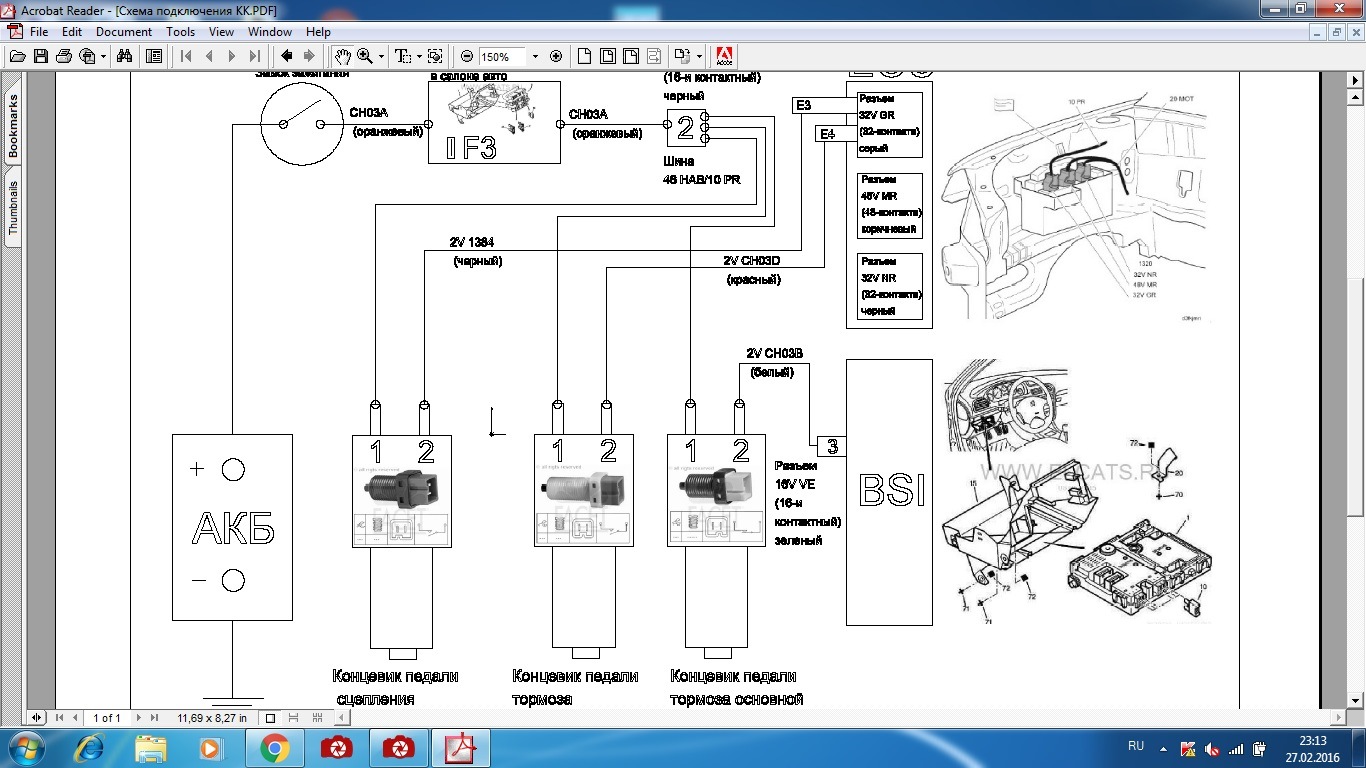Go to last page in status bar
Screen dimensions: 1366x768
point(154,717)
